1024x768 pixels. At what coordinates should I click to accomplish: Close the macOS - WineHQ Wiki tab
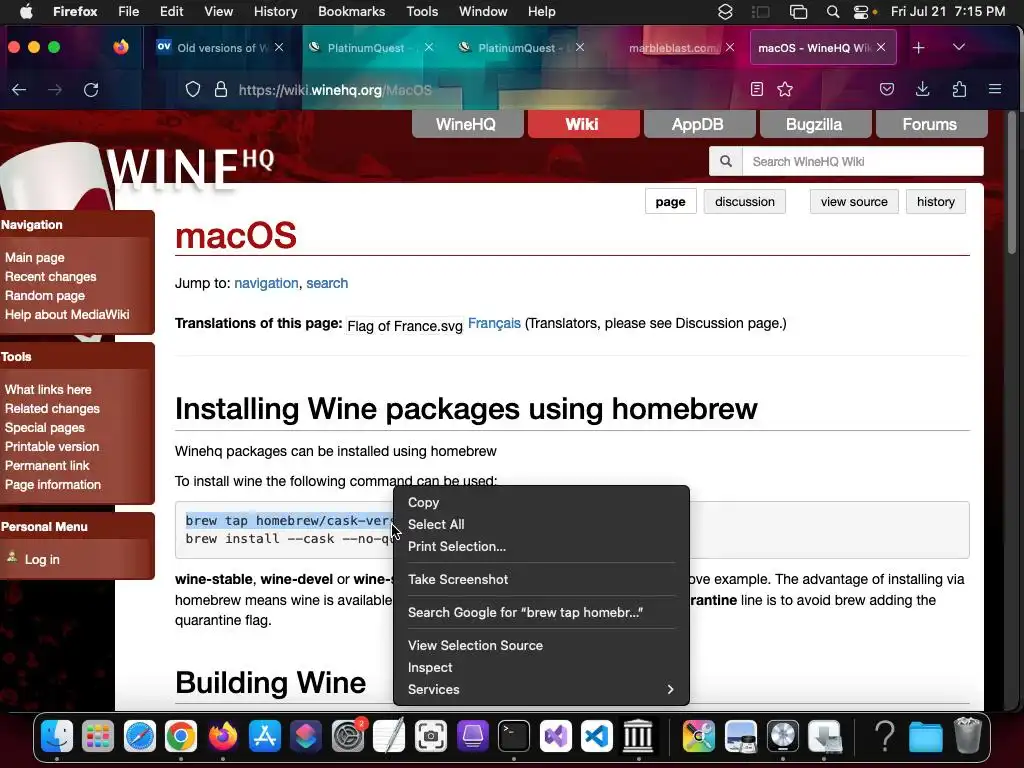click(881, 47)
